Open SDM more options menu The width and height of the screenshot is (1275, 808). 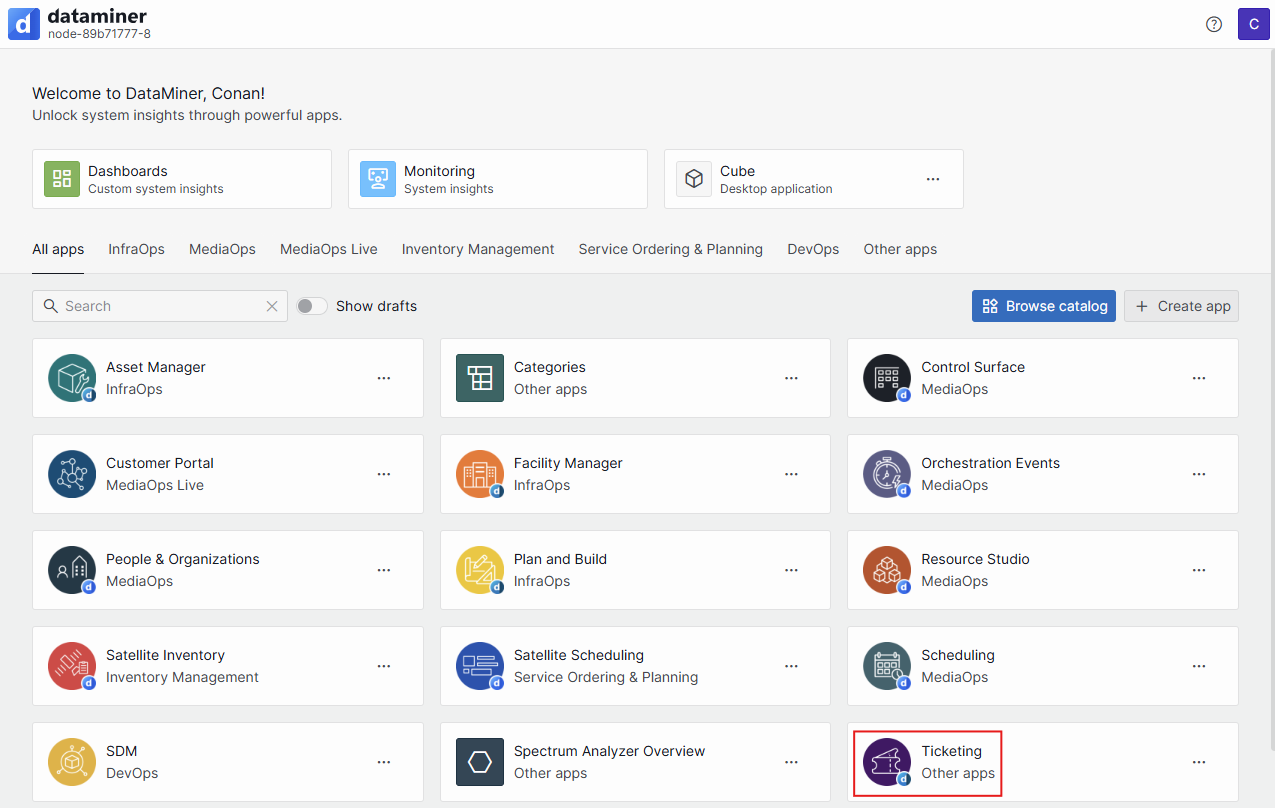click(384, 762)
